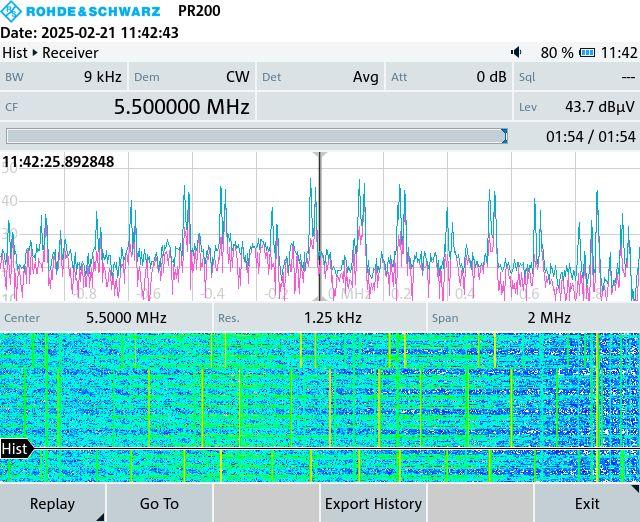Open the Replay softkey menu
Screen dimensions: 640x522
coord(53,503)
